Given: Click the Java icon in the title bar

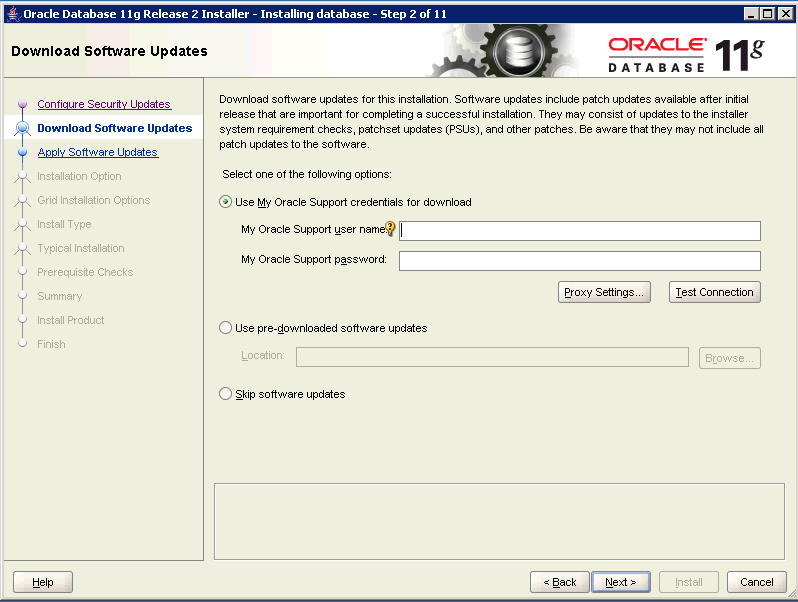Looking at the screenshot, I should [11, 15].
